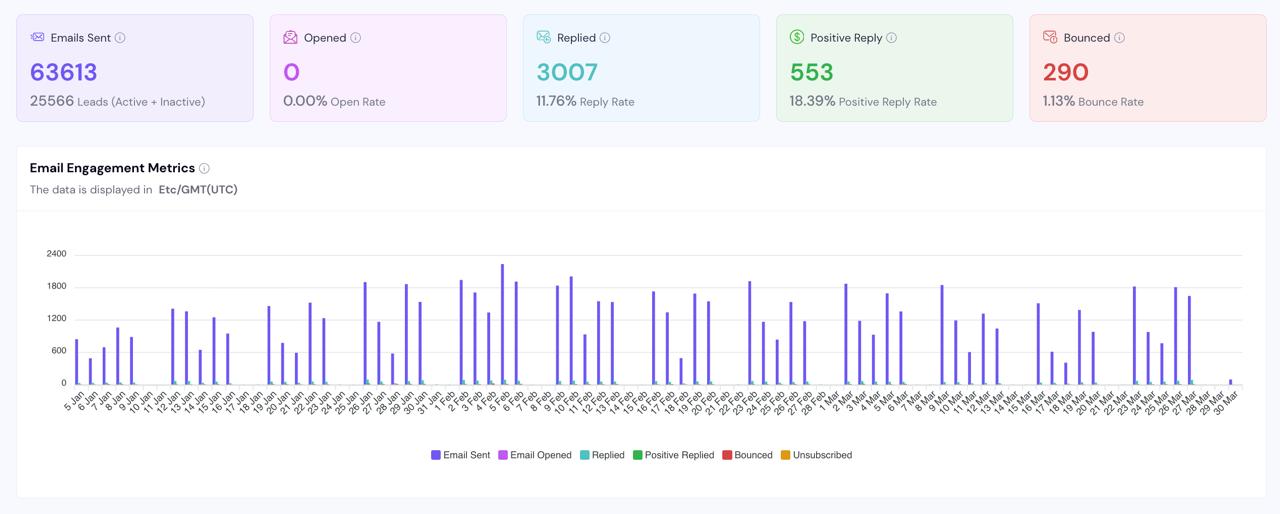Click info icon by Email Engagement Metrics
The height and width of the screenshot is (514, 1280).
[x=204, y=169]
